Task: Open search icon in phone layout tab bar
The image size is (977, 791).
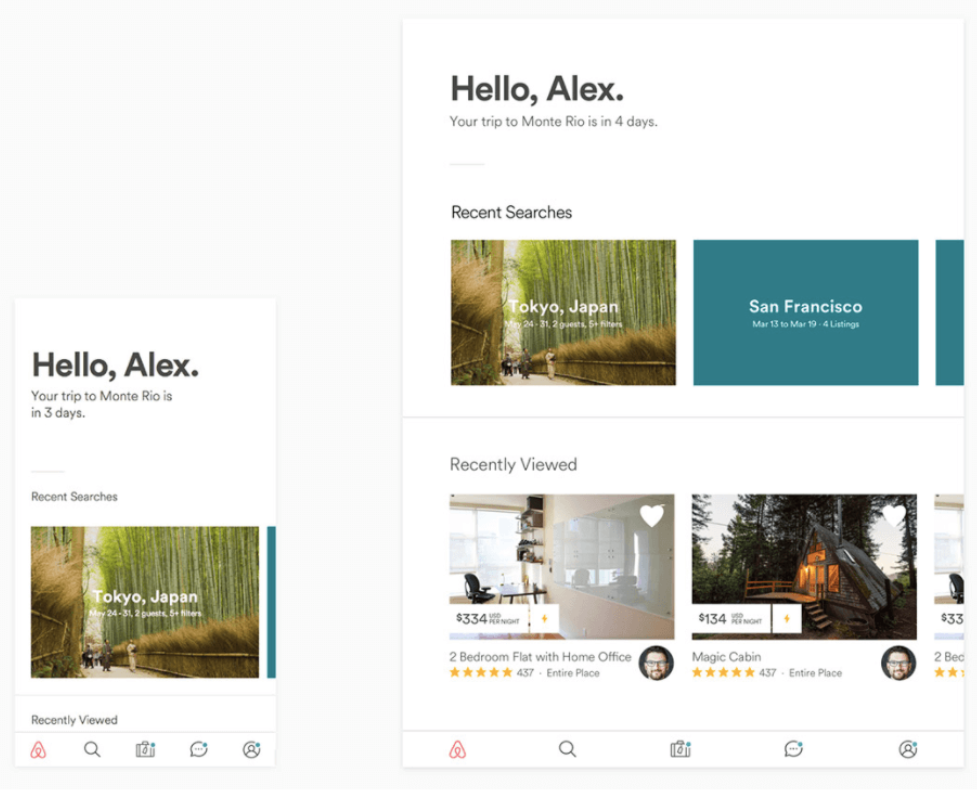Action: coord(92,749)
